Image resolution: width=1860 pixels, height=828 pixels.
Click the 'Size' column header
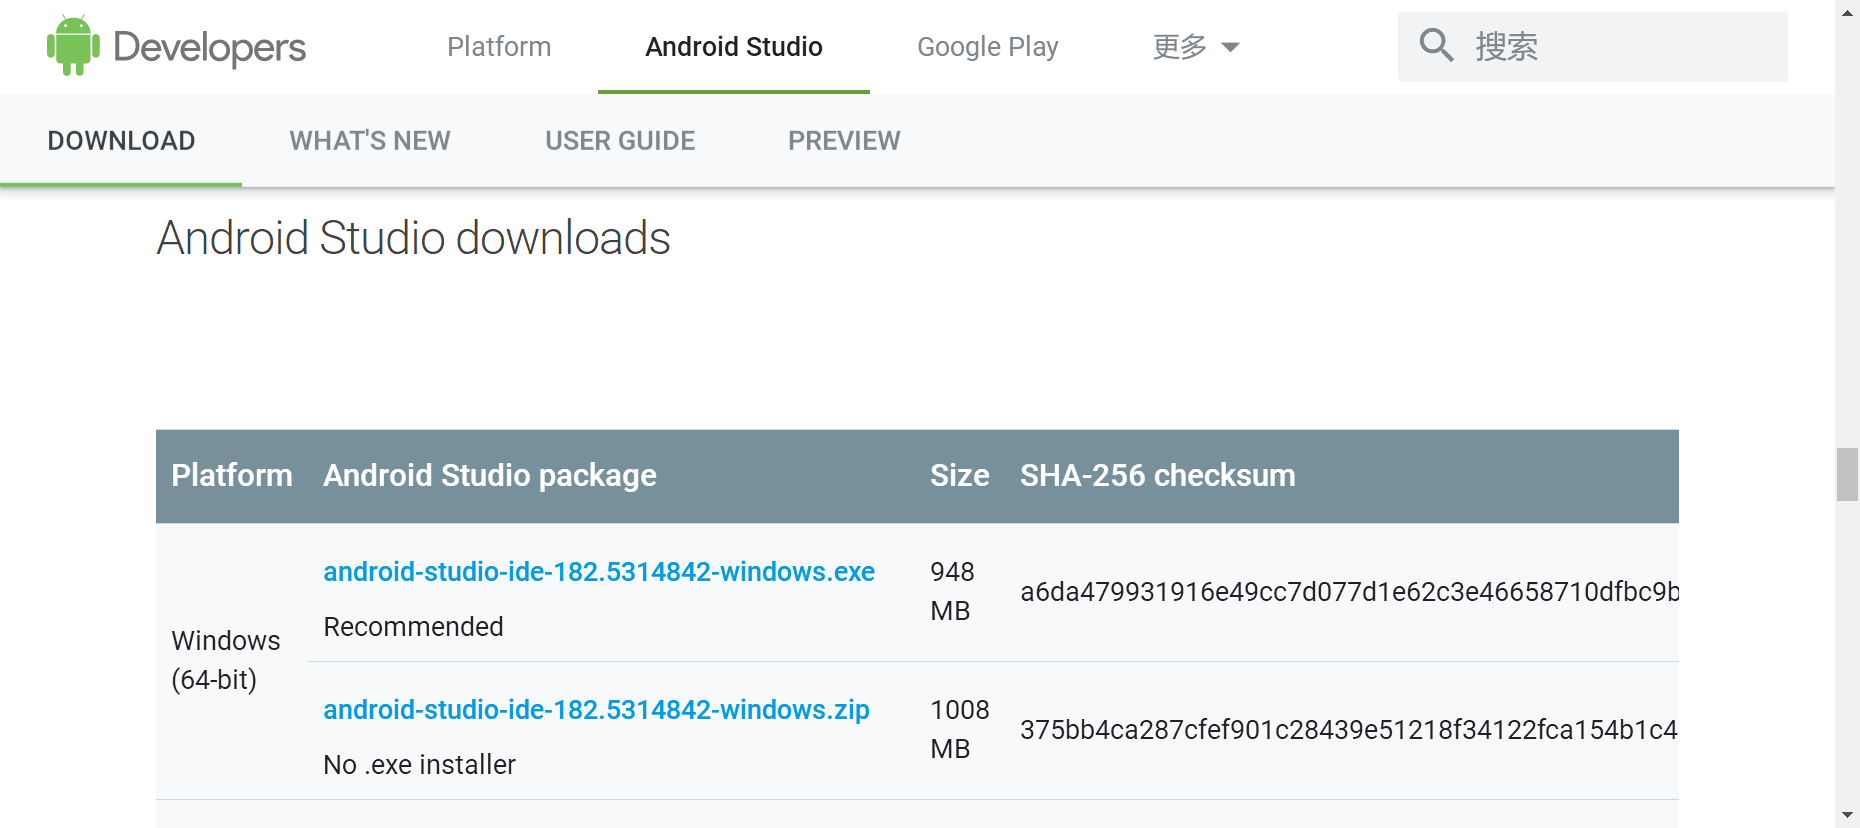coord(959,476)
